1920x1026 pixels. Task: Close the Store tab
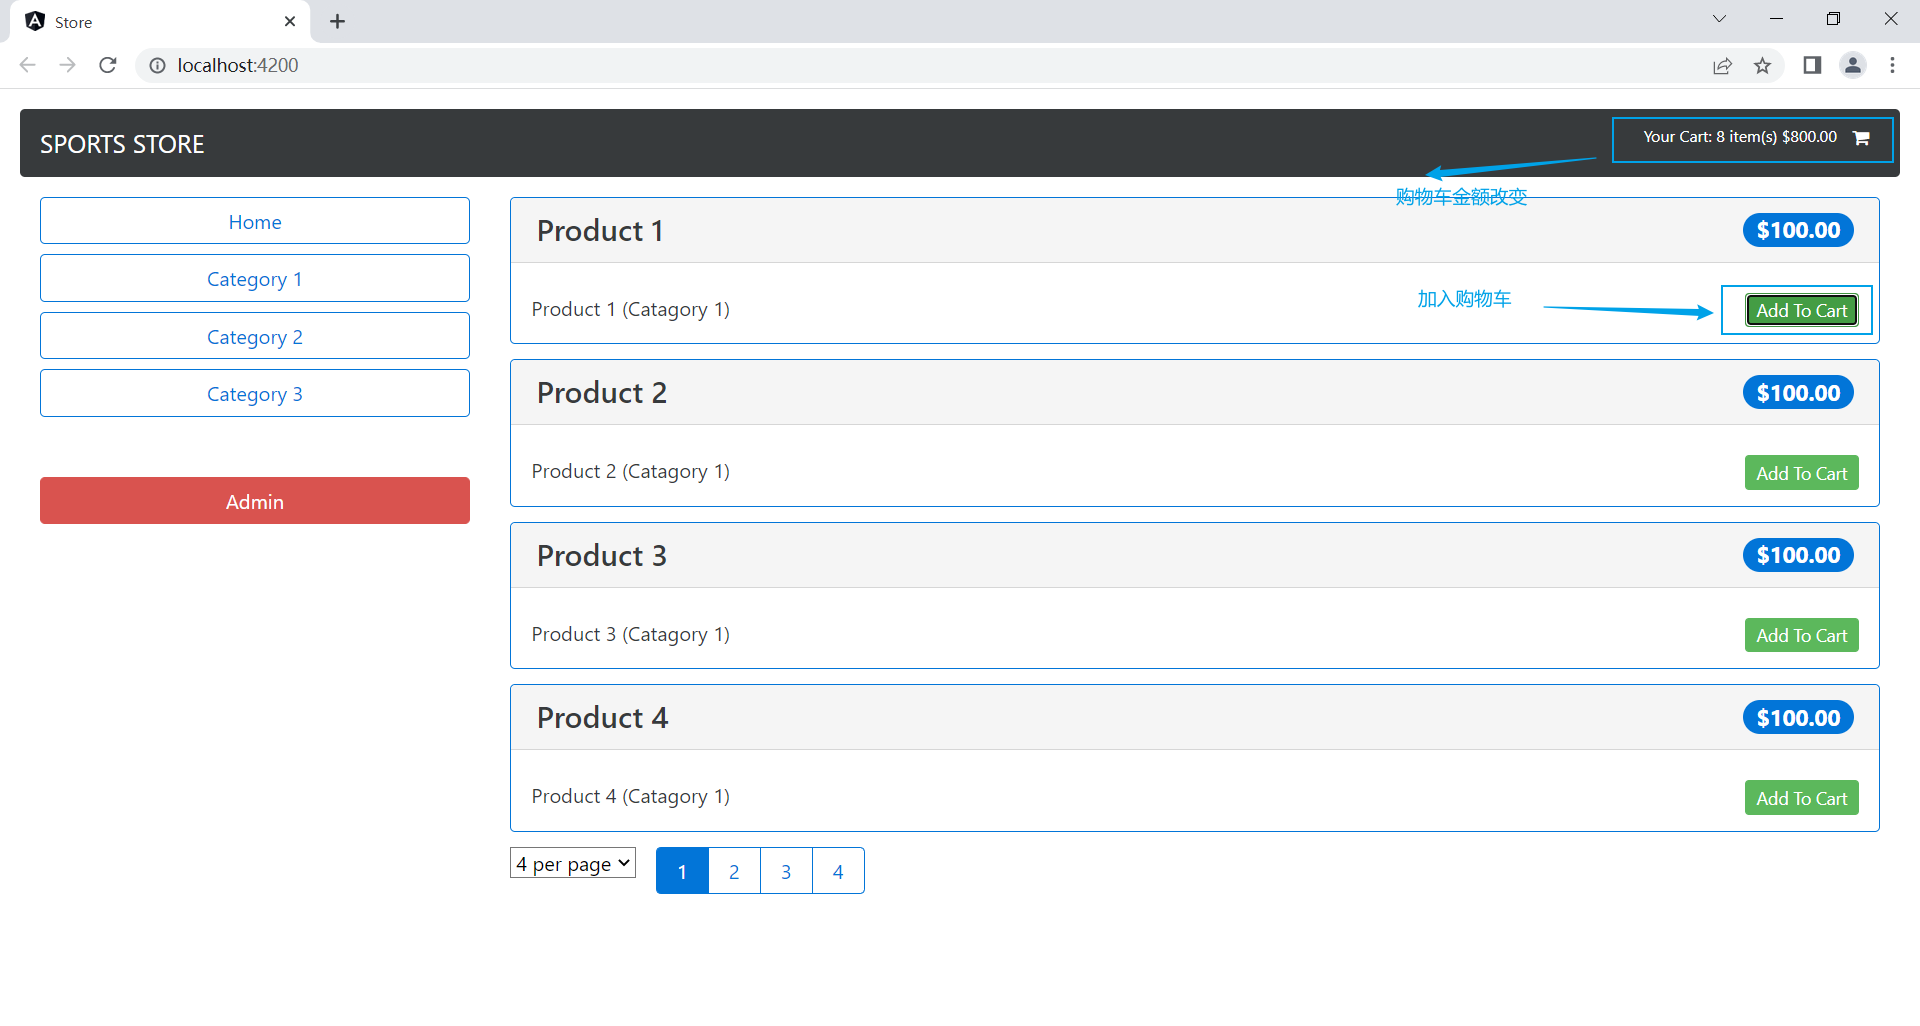click(290, 21)
